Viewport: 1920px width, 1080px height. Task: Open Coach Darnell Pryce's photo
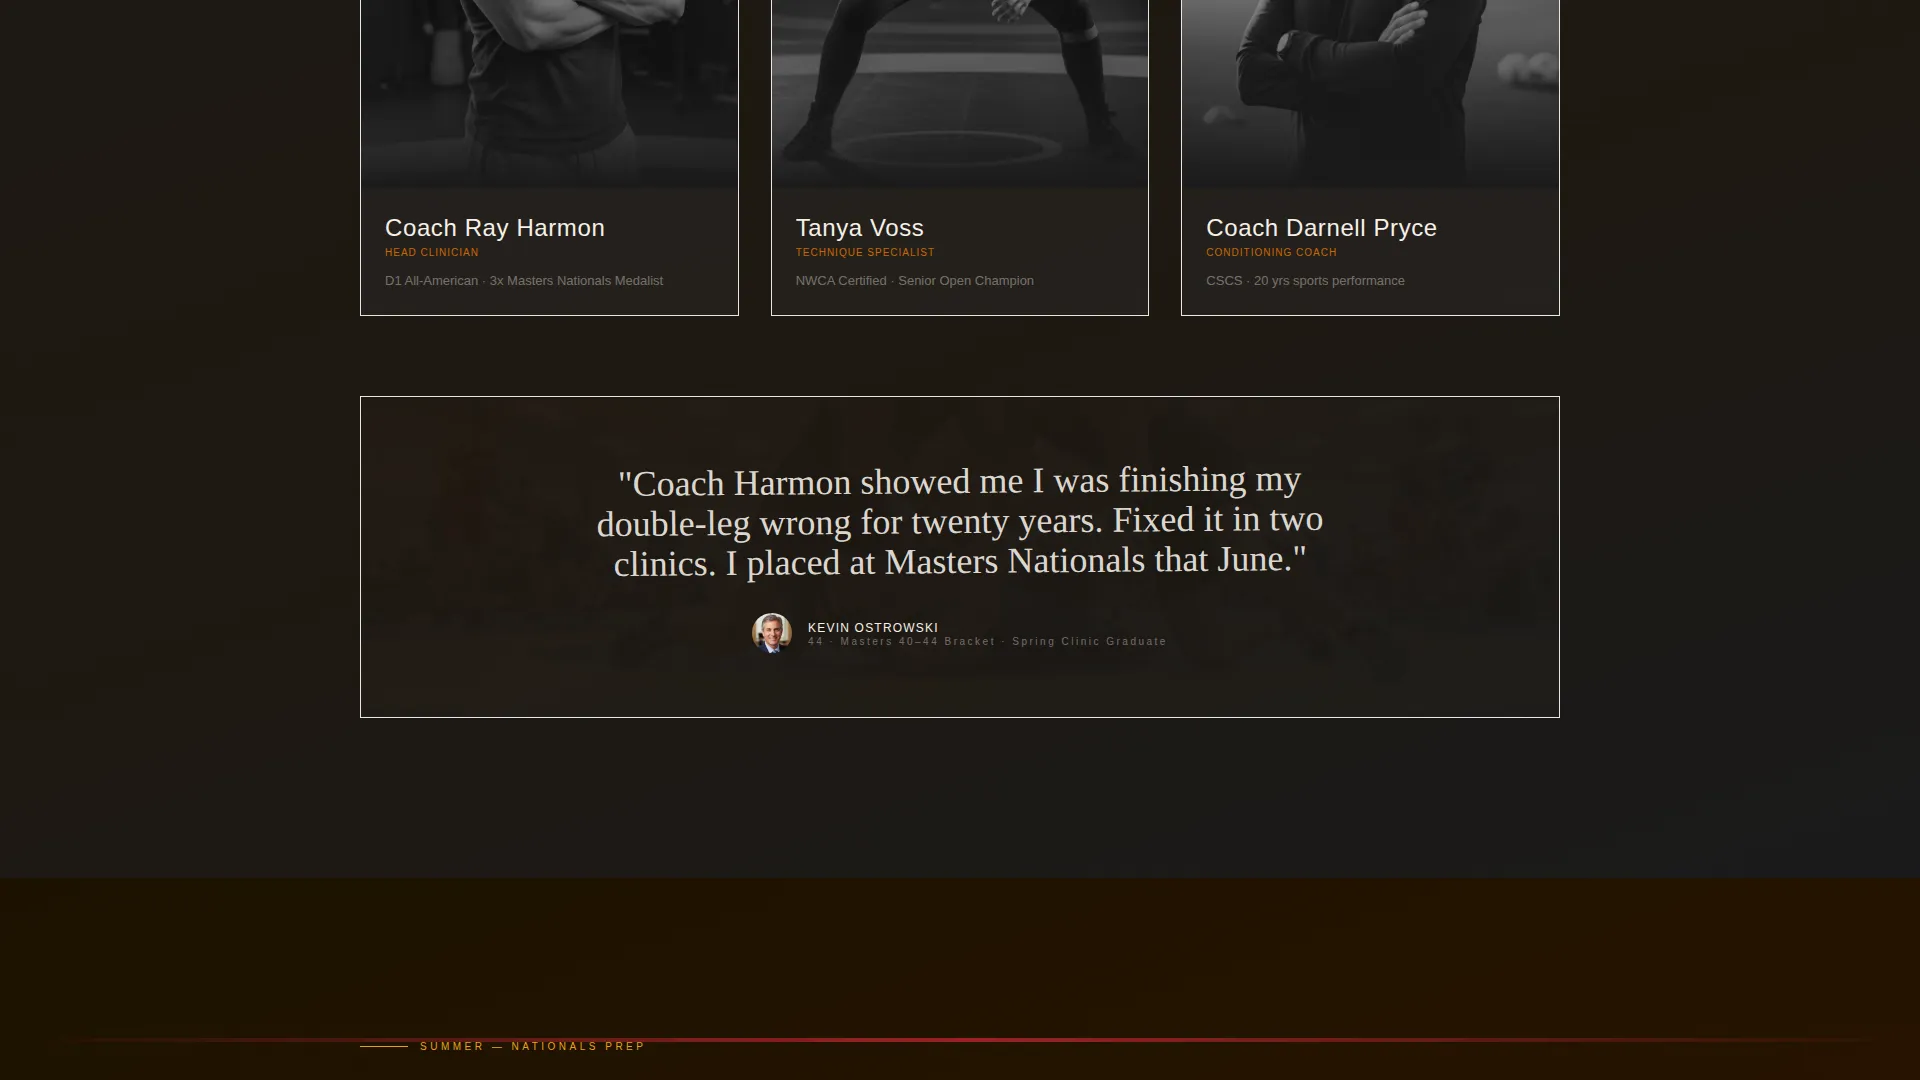pos(1370,94)
